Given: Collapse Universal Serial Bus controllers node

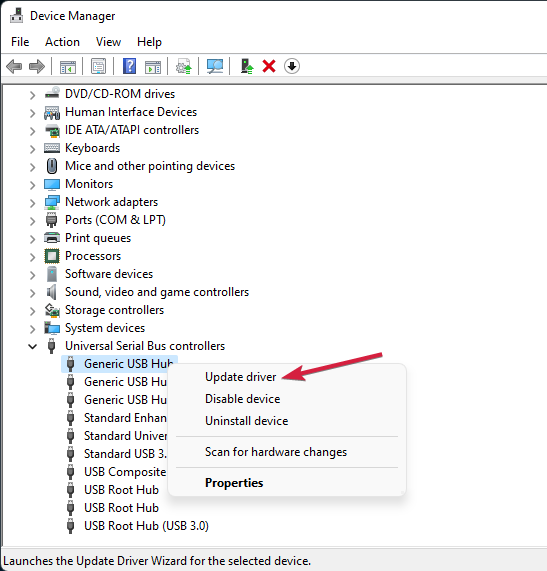Looking at the screenshot, I should tap(32, 346).
